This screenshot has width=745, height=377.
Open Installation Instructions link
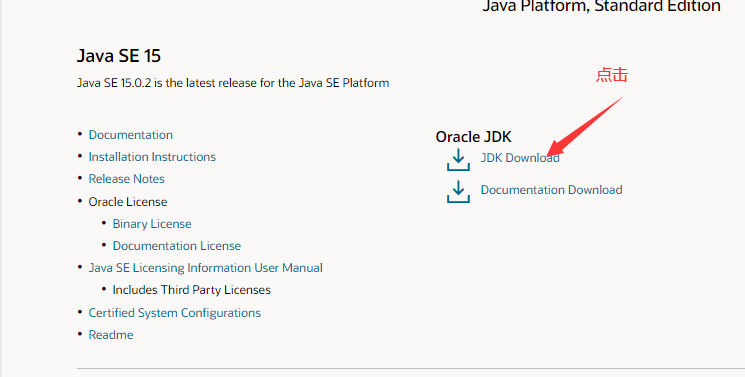(x=152, y=157)
